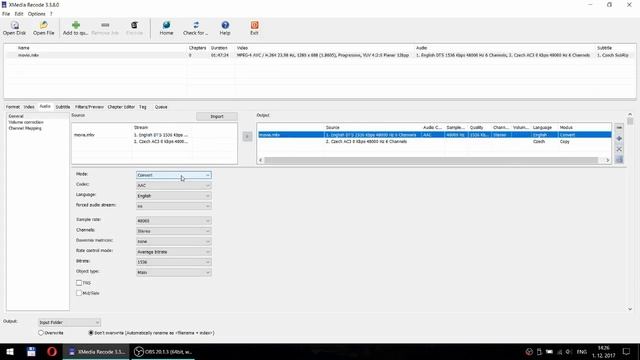The height and width of the screenshot is (360, 640).
Task: Click the right panel scroll down arrow
Action: pos(630,309)
